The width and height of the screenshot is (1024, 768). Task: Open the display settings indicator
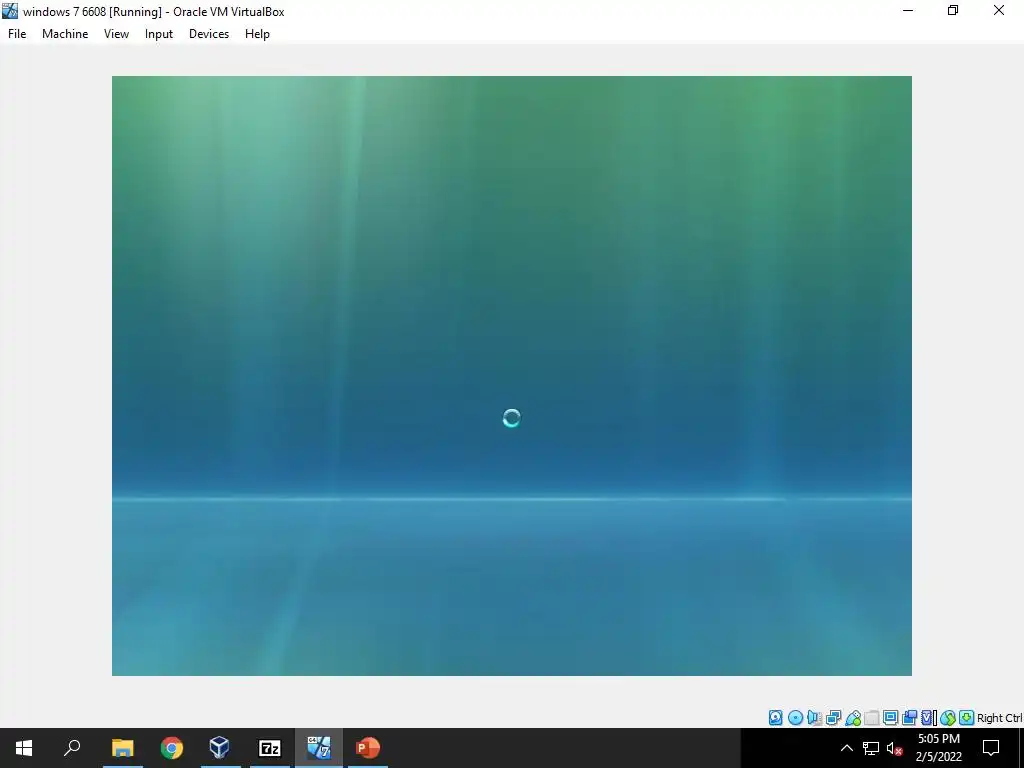890,718
